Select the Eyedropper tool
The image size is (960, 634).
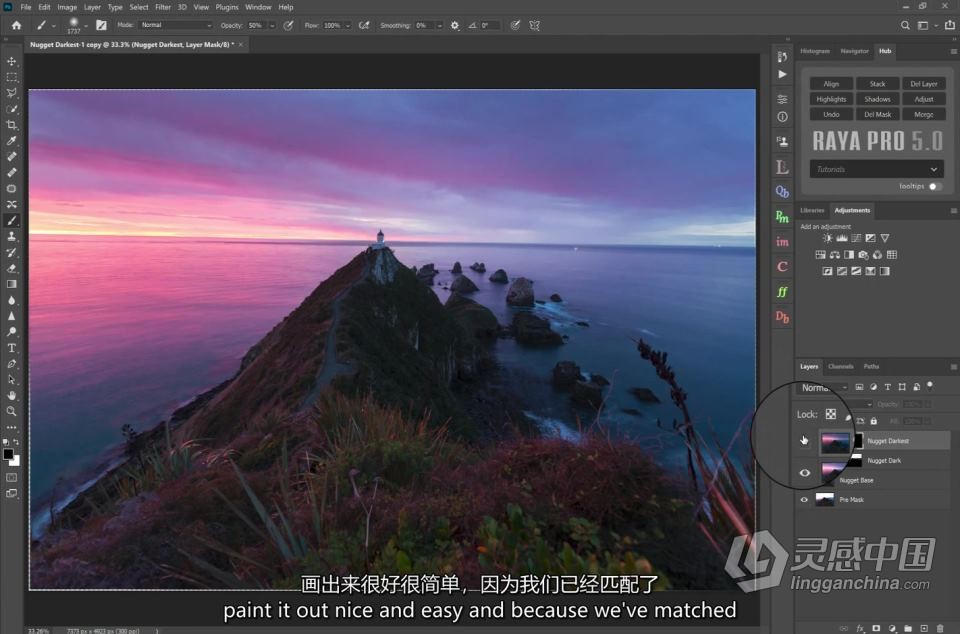coord(12,141)
